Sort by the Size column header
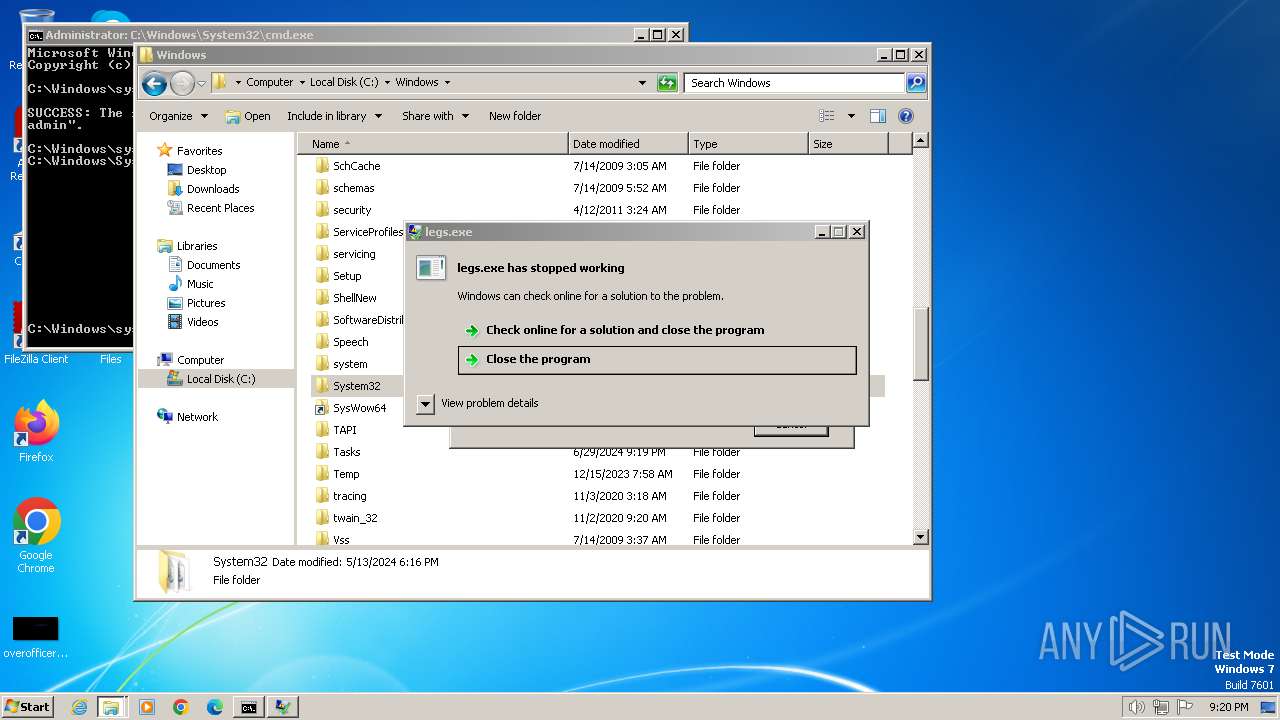The width and height of the screenshot is (1280, 720). coord(848,144)
